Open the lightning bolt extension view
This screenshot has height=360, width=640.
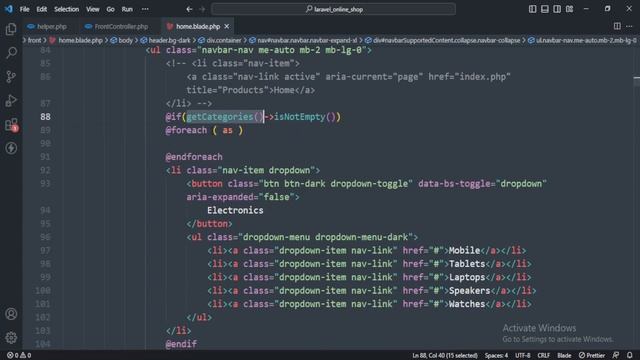[x=11, y=148]
